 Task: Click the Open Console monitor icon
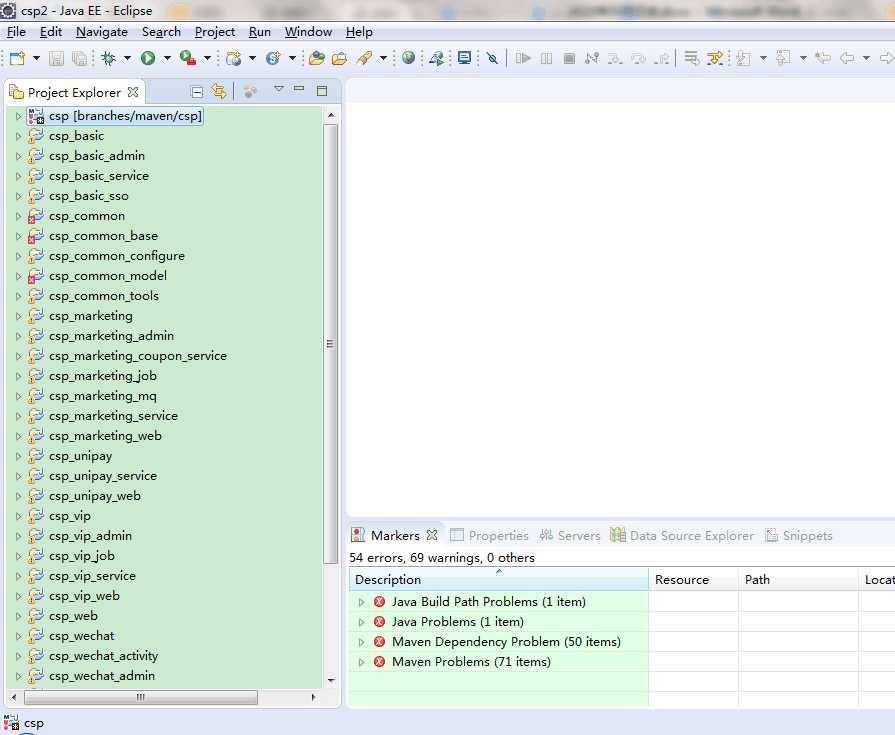(465, 58)
